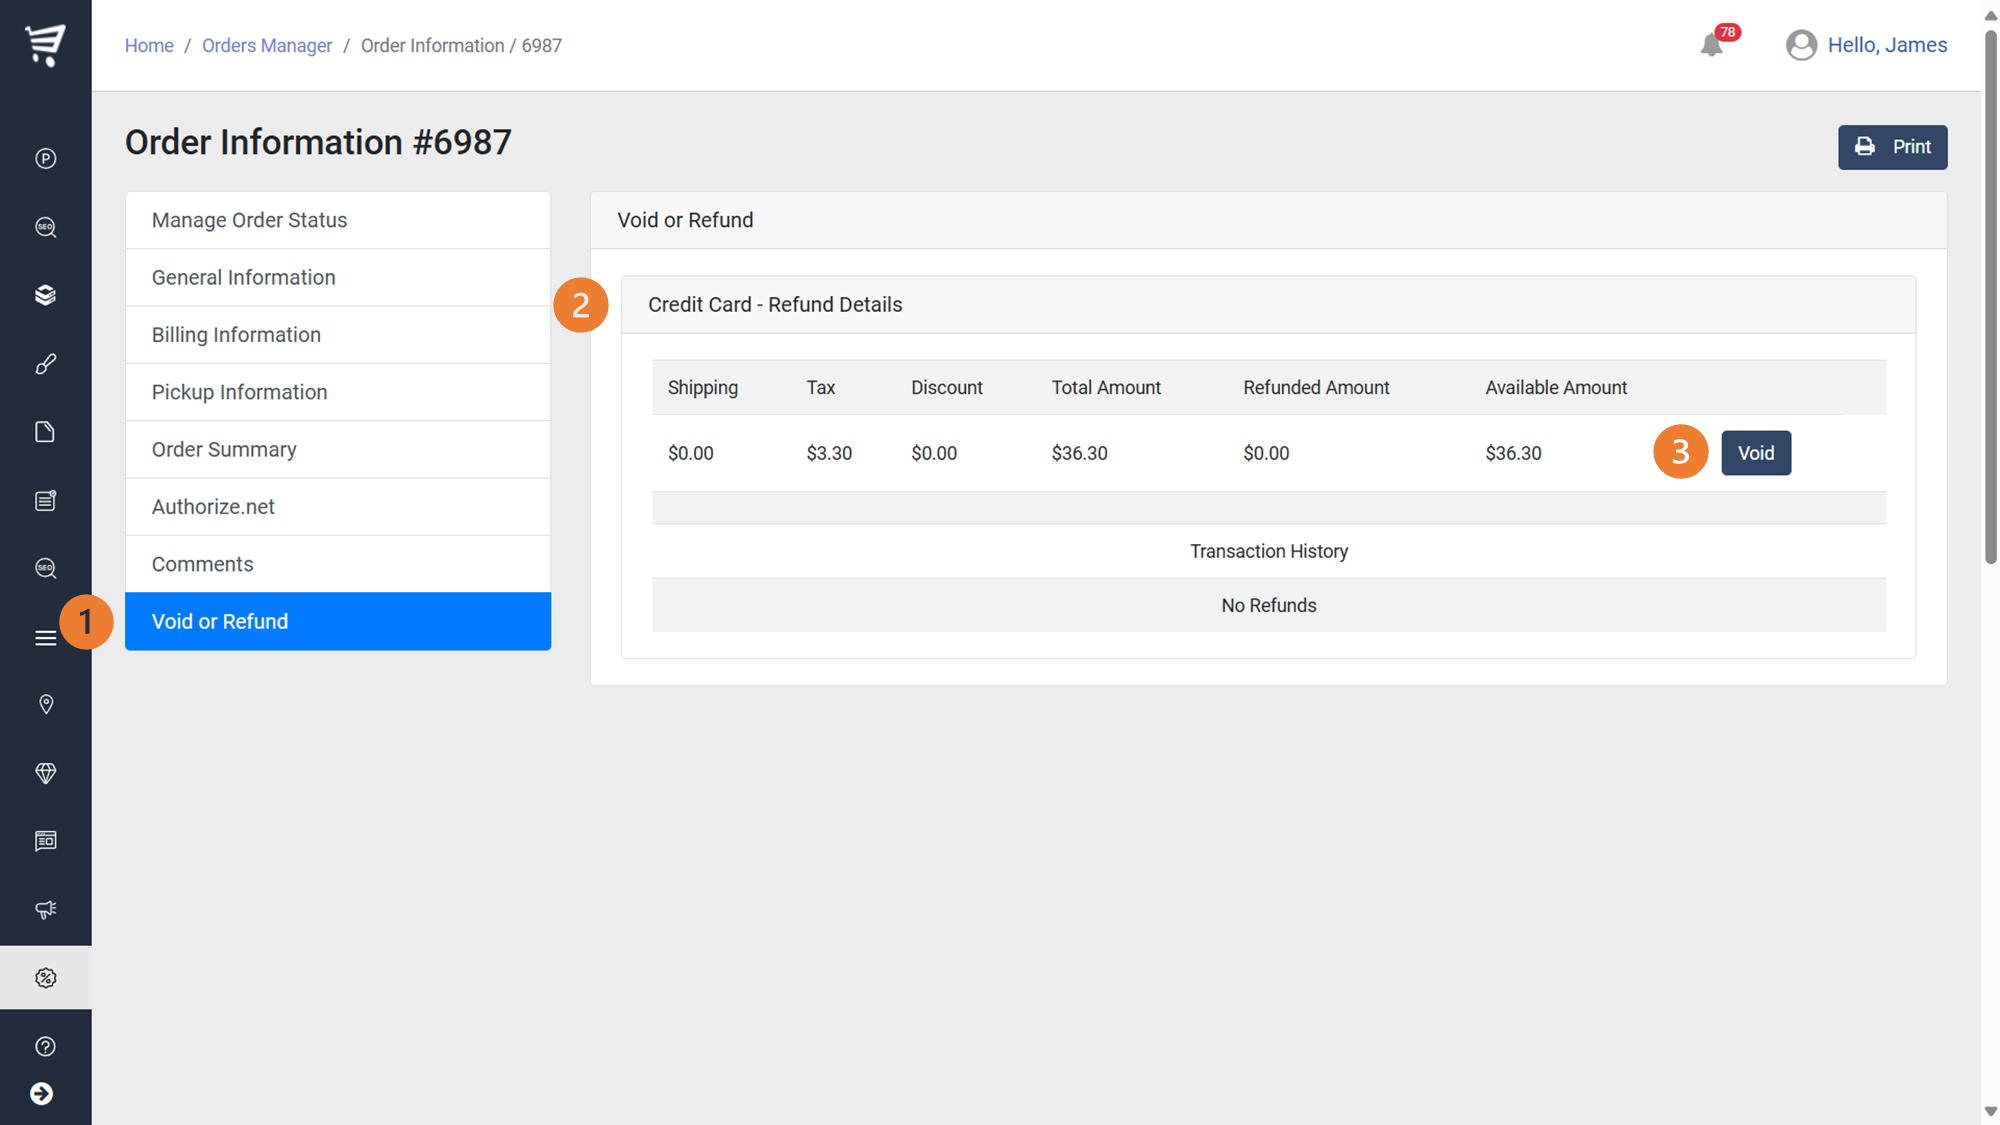Open the help question mark icon

[x=45, y=1046]
